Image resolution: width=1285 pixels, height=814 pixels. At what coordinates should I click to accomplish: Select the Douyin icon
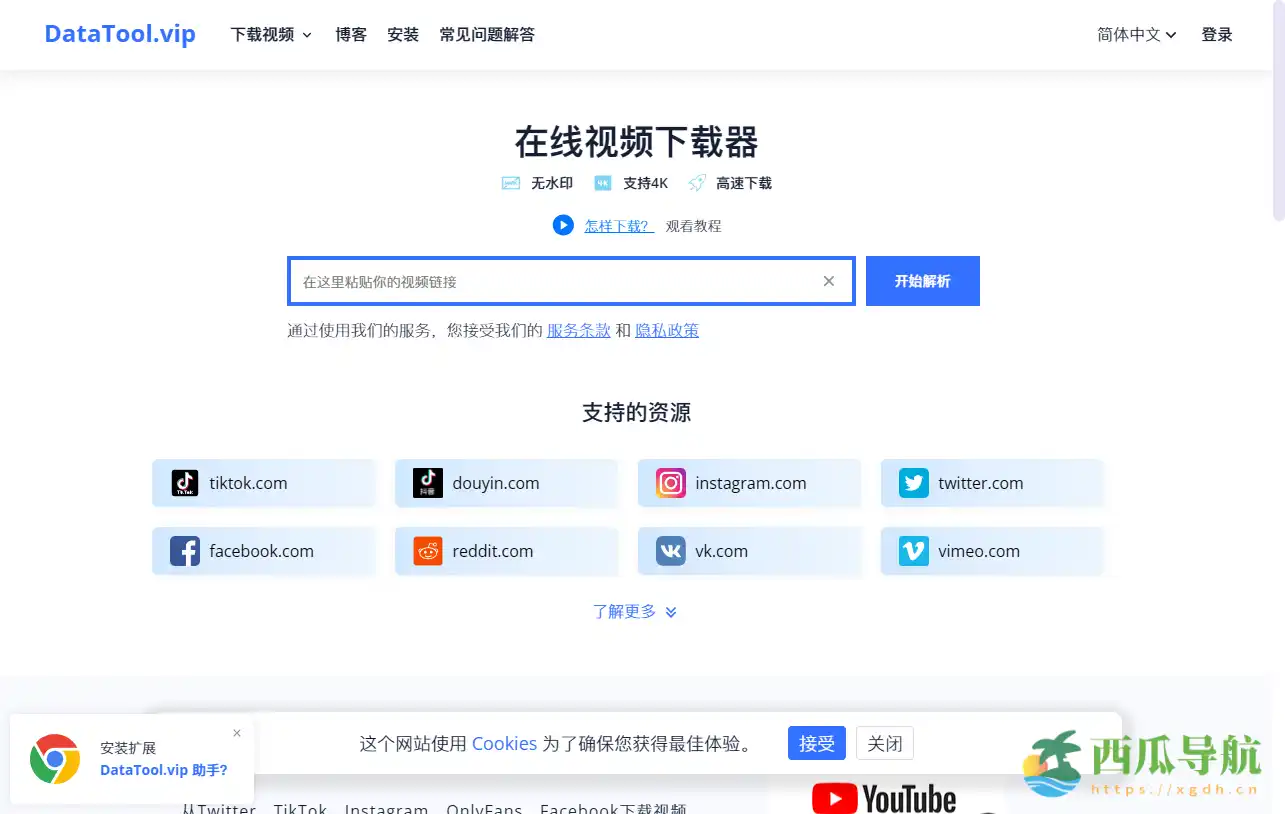click(x=428, y=483)
